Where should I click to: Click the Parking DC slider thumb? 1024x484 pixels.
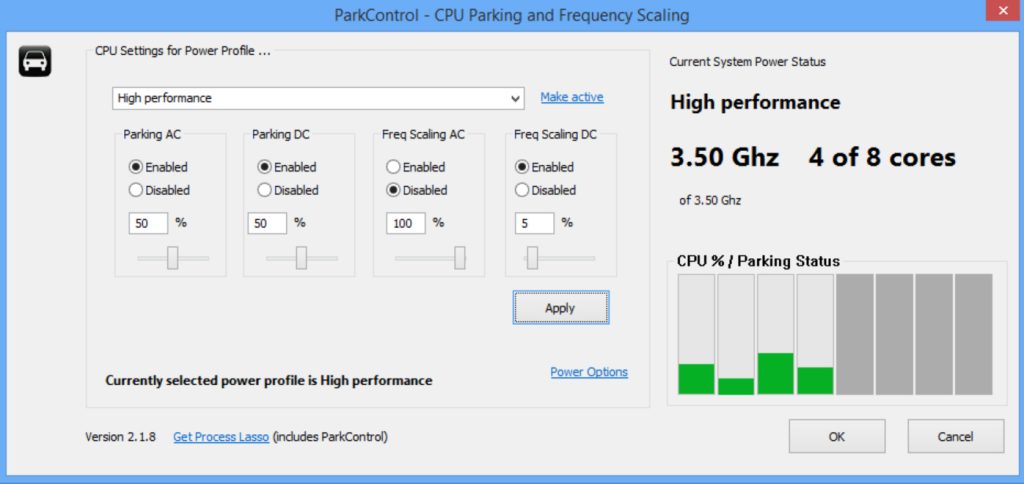tap(301, 258)
